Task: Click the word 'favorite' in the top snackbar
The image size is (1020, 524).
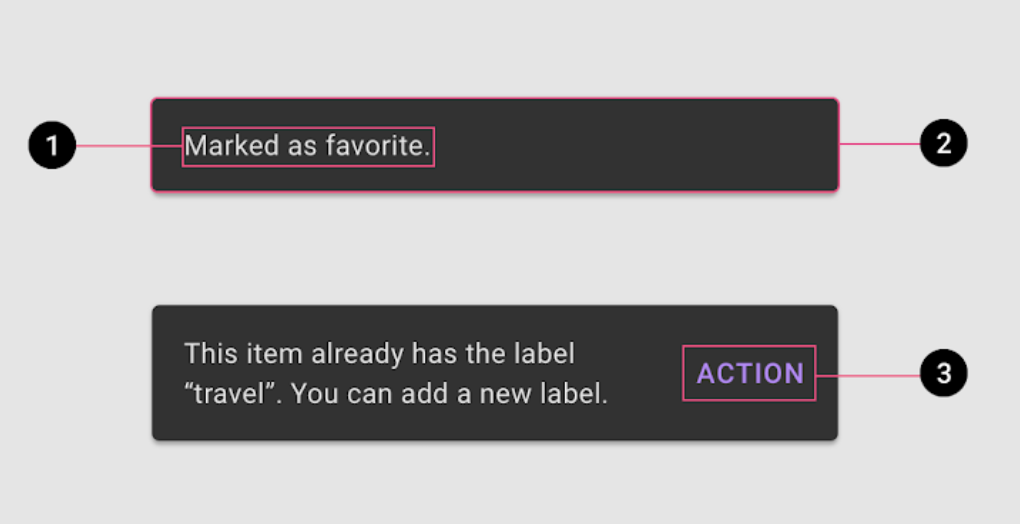Action: [375, 146]
